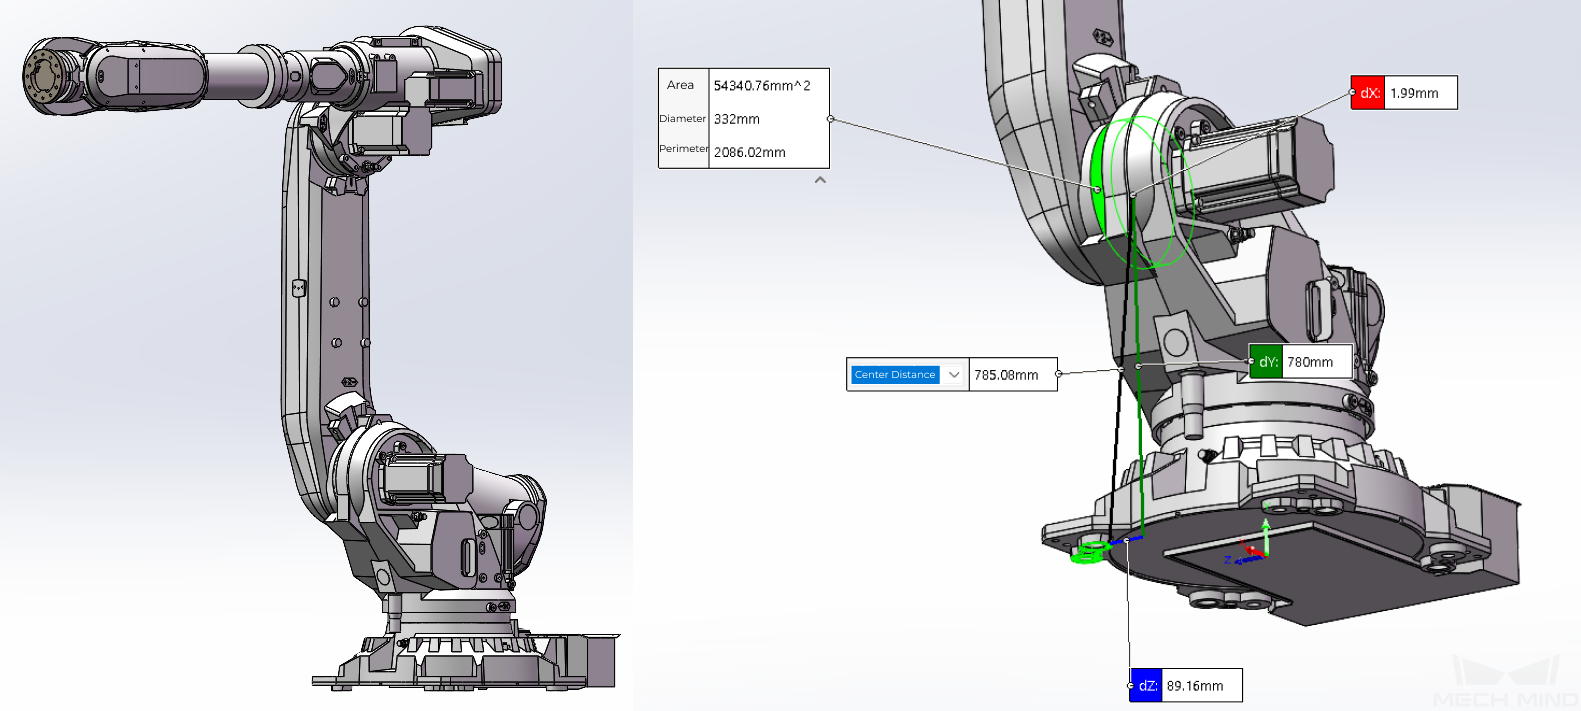This screenshot has width=1581, height=711.
Task: Select the 89.16mm dZ value field
Action: click(x=1201, y=686)
